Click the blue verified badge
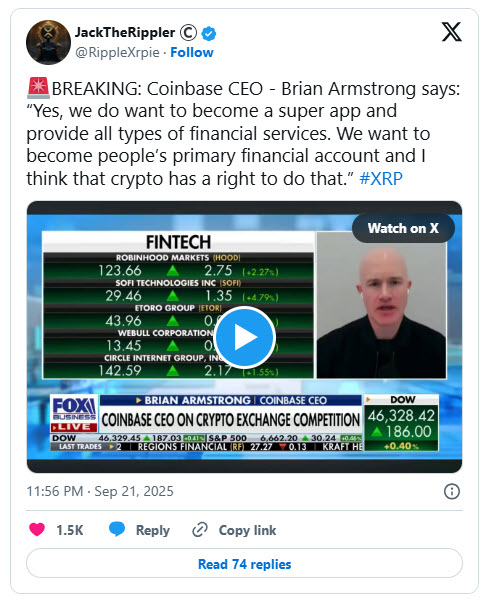Viewport: 492px width, 603px height. (x=209, y=33)
